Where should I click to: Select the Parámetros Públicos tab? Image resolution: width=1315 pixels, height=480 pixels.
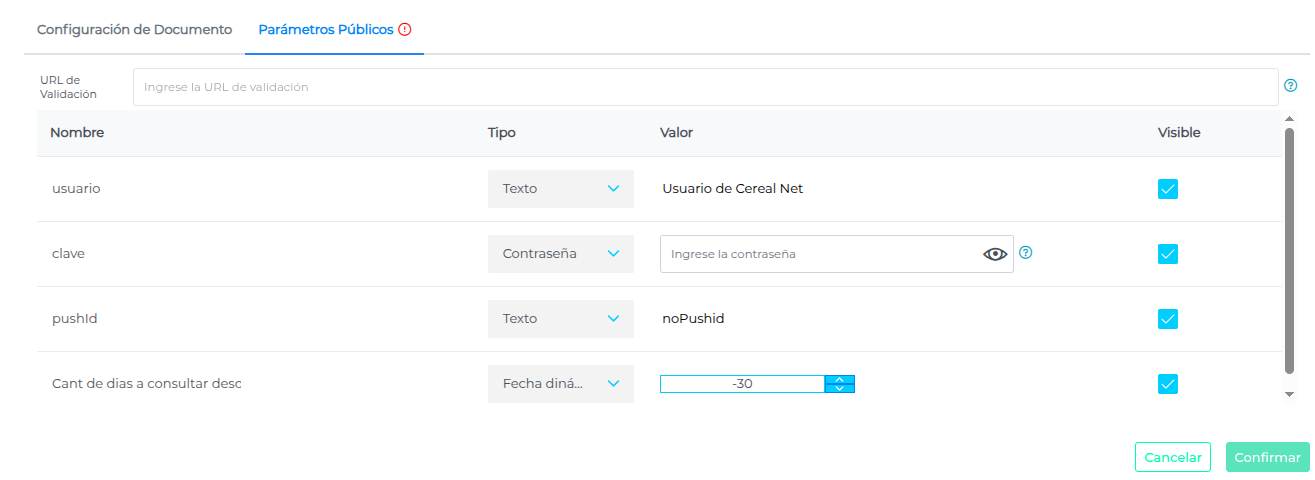coord(326,30)
